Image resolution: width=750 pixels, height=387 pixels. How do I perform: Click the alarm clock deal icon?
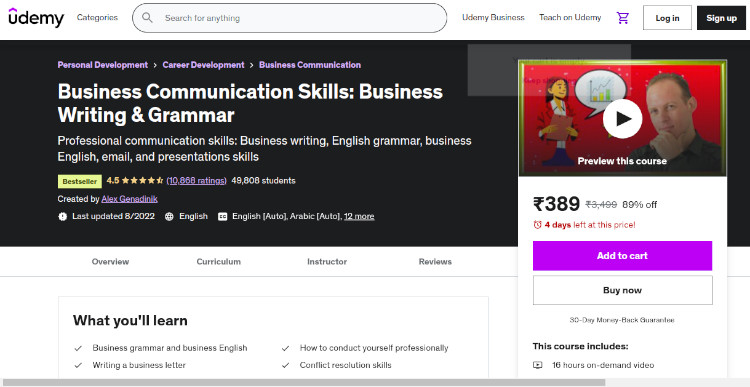click(x=538, y=224)
